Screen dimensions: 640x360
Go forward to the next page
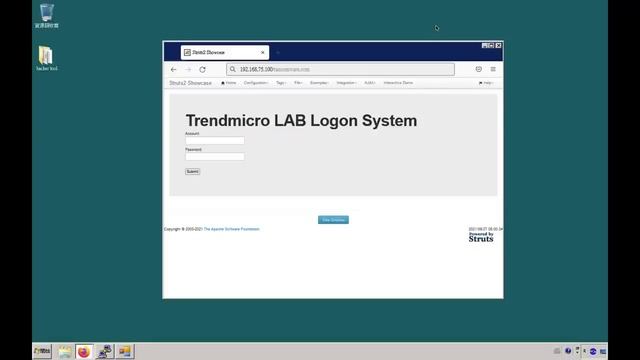188,70
